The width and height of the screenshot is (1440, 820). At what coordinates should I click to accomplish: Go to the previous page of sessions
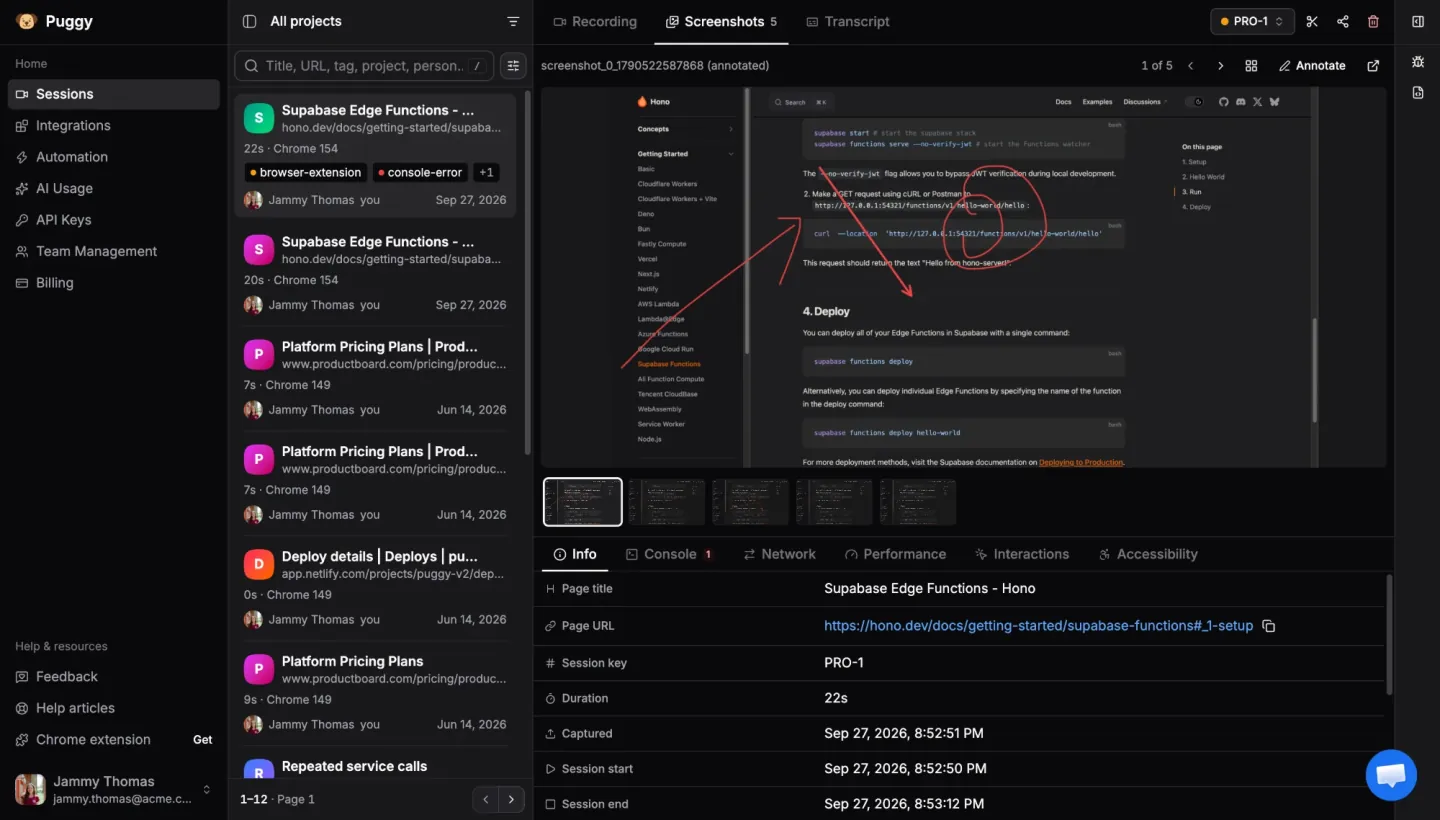pos(486,799)
